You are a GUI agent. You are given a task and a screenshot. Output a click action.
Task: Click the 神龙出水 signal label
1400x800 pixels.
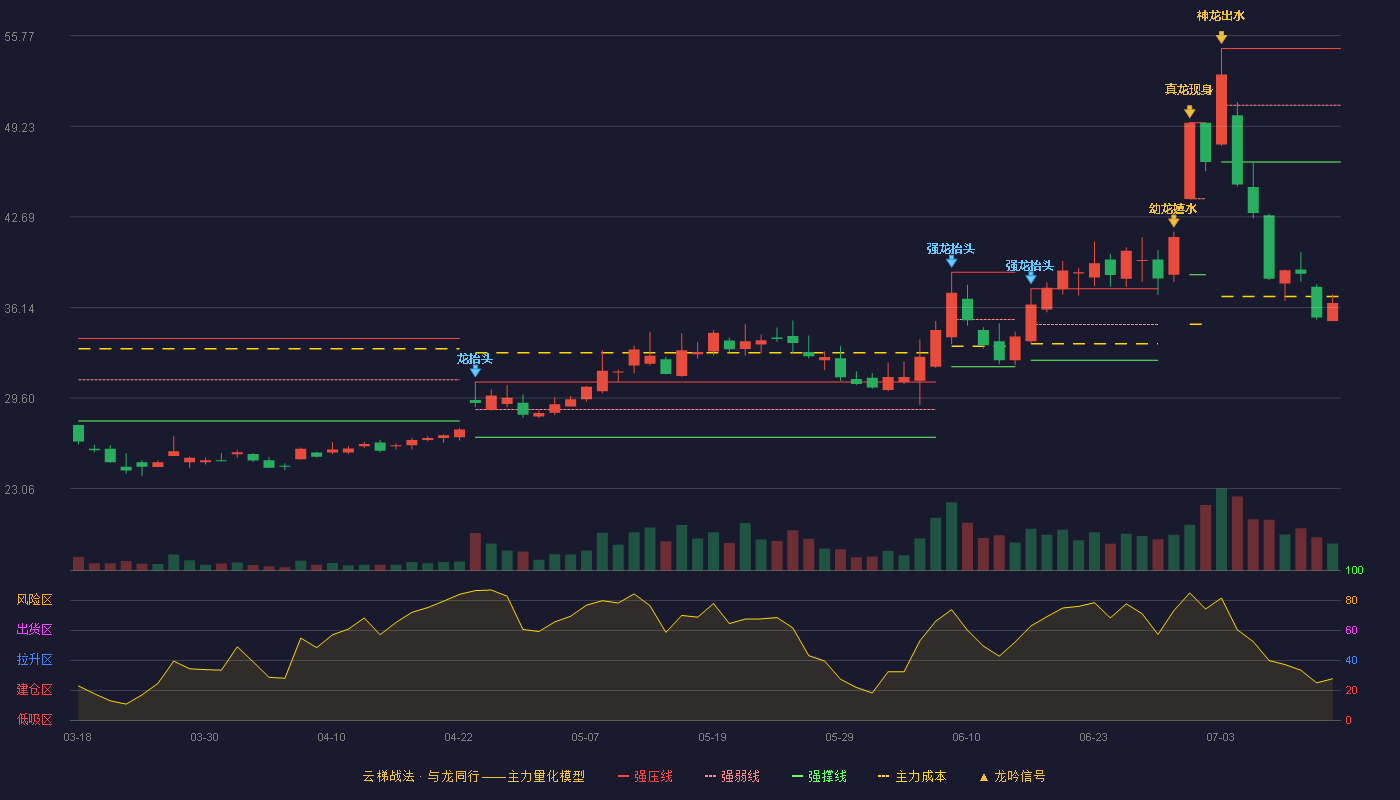pyautogui.click(x=1221, y=16)
